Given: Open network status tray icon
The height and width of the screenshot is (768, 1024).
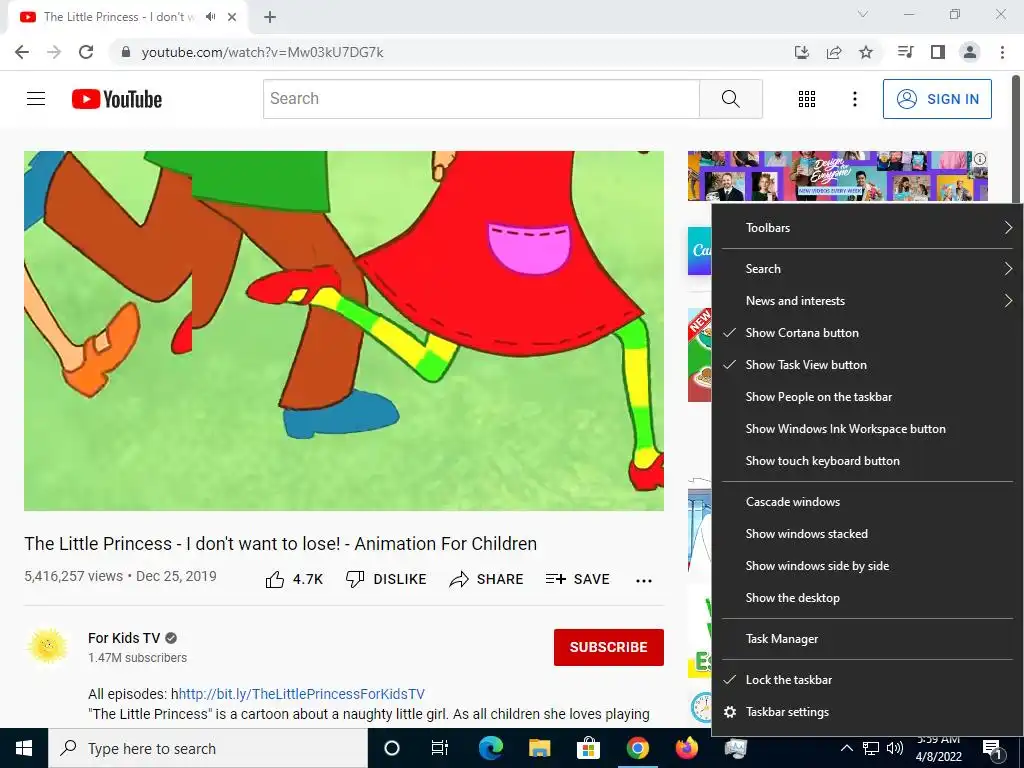Looking at the screenshot, I should point(871,748).
